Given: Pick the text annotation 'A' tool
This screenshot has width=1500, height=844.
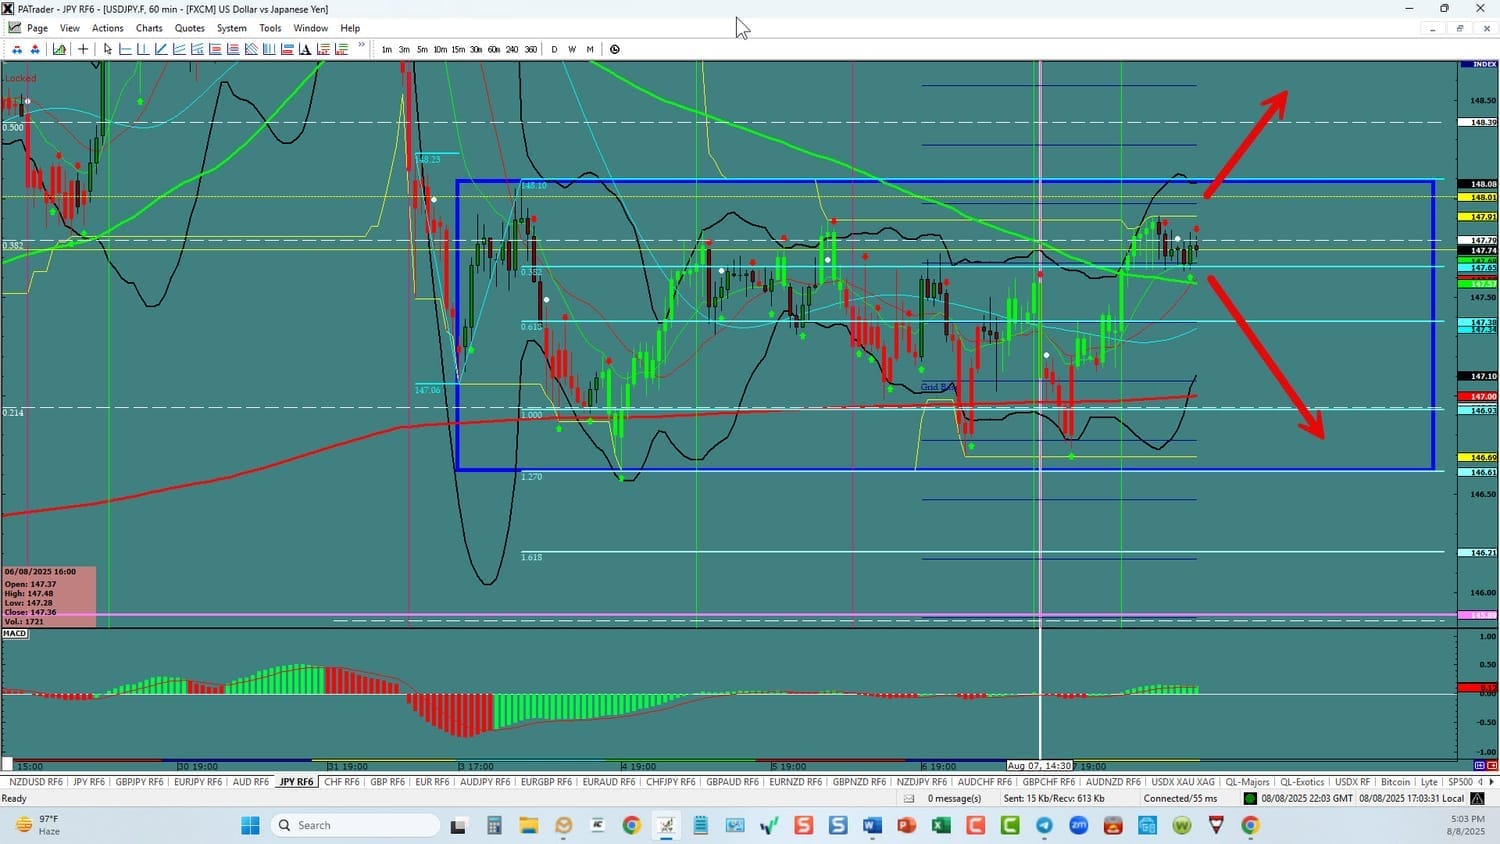Looking at the screenshot, I should 305,49.
